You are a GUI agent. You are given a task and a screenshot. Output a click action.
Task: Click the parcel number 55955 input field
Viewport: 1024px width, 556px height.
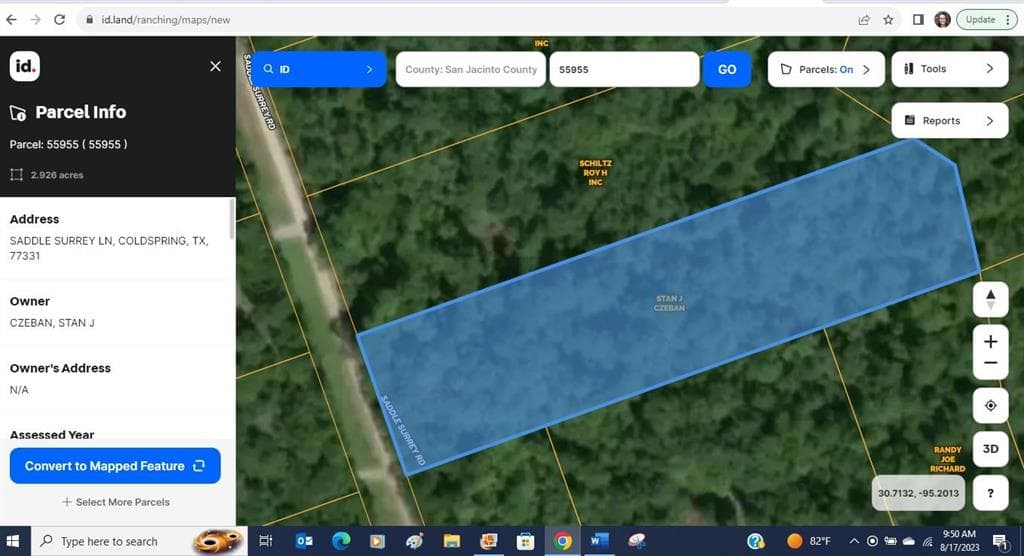click(x=623, y=70)
